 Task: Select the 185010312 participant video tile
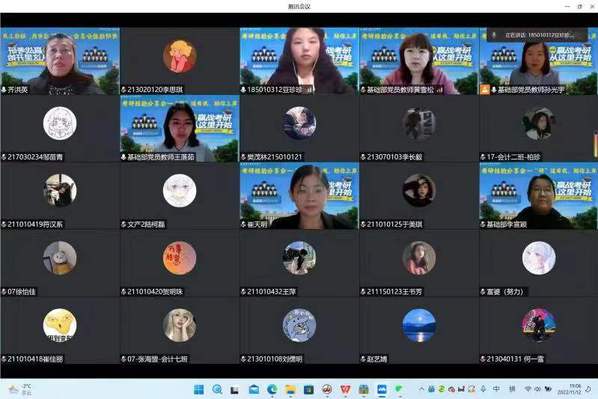[299, 61]
